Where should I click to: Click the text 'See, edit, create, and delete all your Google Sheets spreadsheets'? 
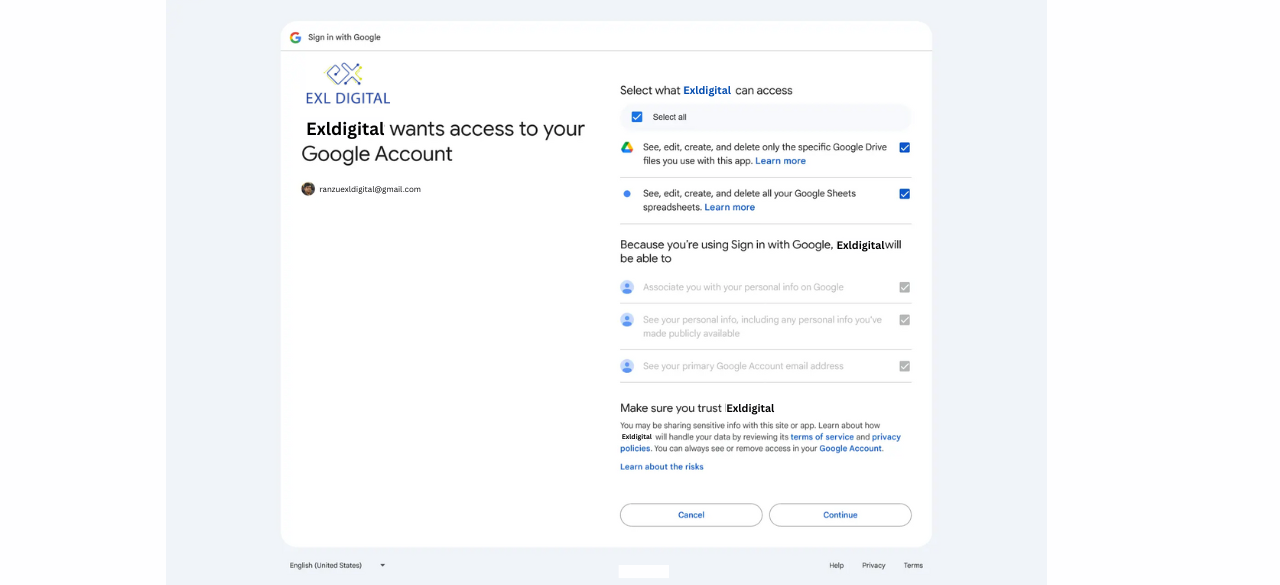click(x=749, y=200)
